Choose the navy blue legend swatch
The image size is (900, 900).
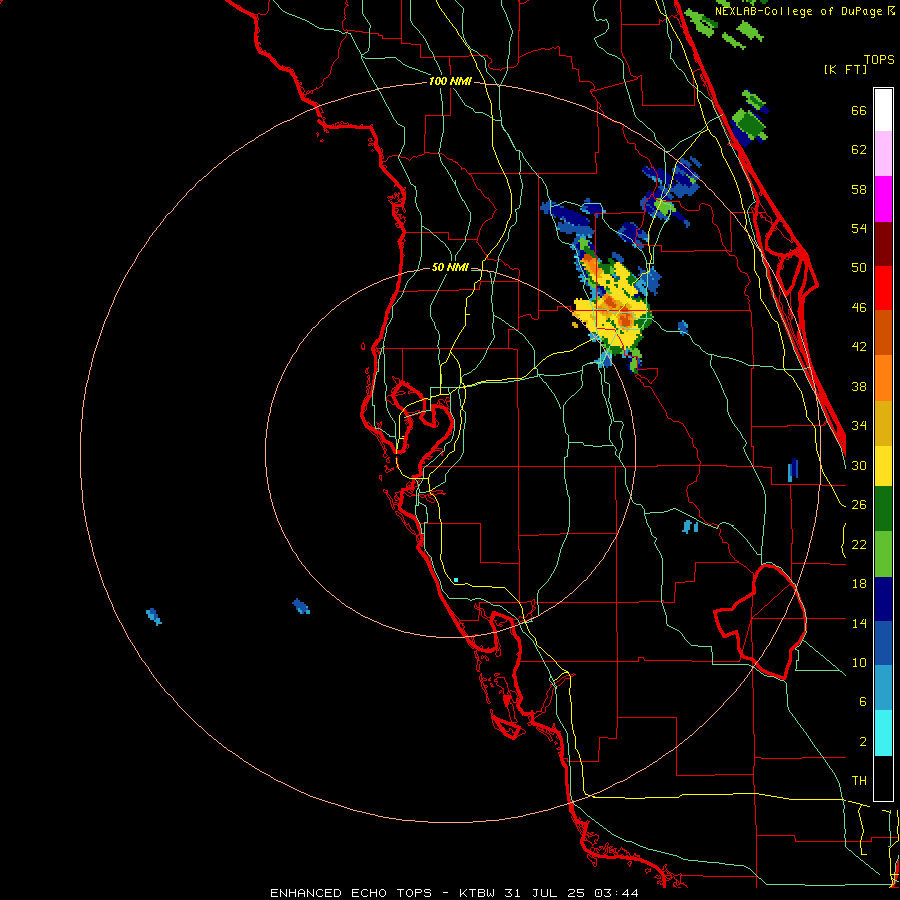883,599
